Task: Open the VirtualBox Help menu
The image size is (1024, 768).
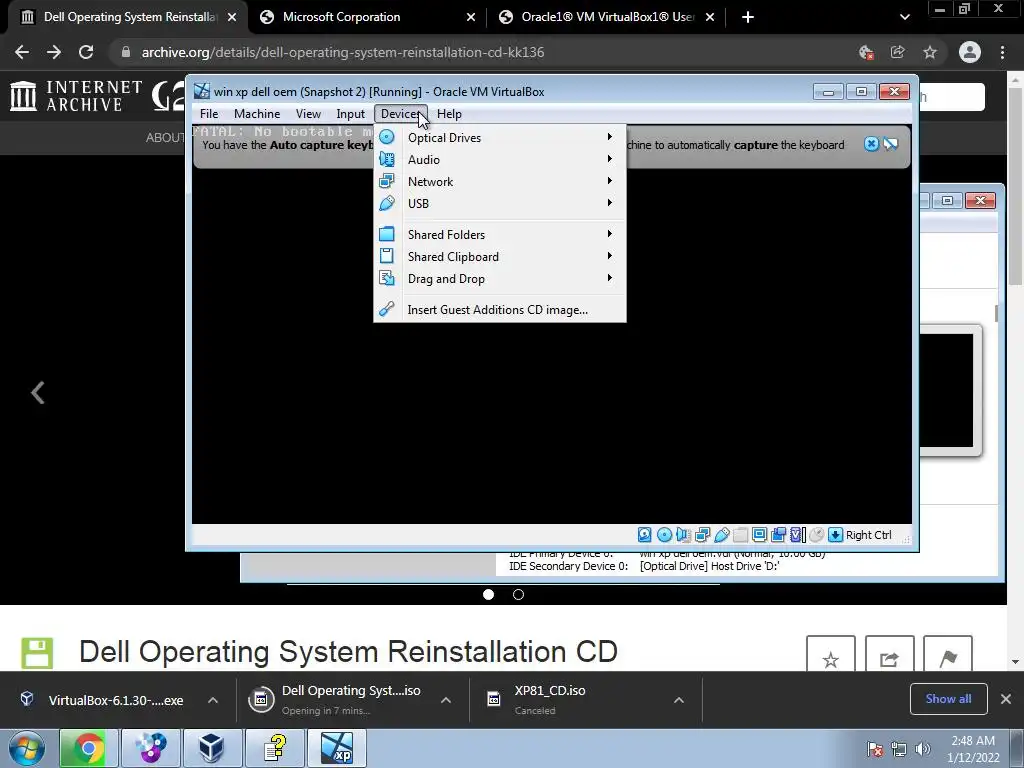Action: (449, 114)
